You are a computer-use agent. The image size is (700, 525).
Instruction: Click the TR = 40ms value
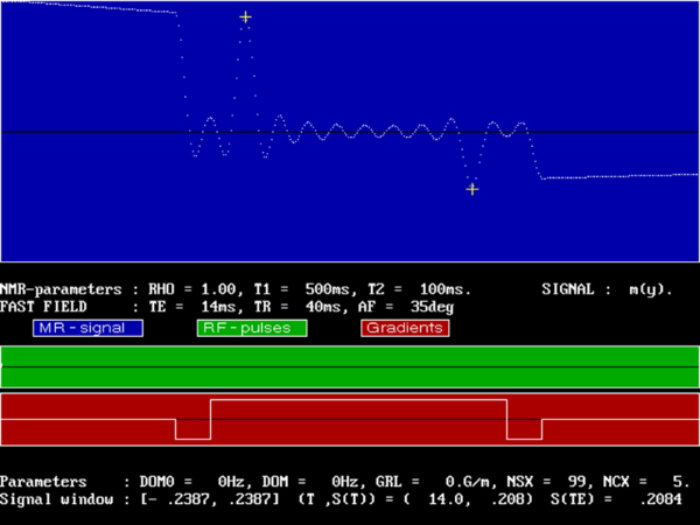[301, 307]
